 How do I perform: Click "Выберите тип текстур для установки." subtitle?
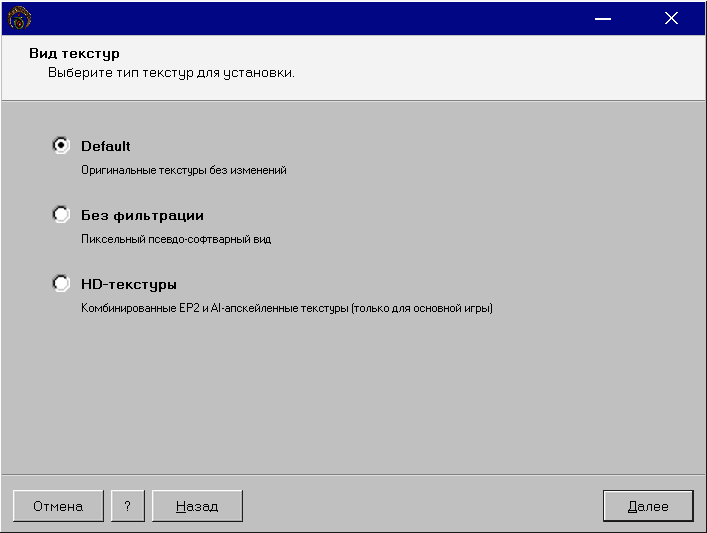(x=171, y=73)
